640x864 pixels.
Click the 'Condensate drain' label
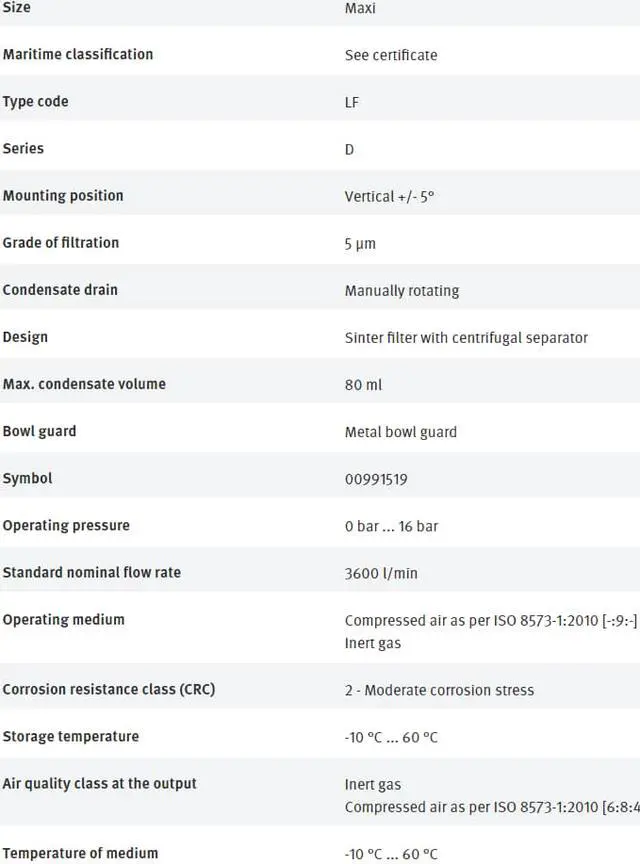60,289
